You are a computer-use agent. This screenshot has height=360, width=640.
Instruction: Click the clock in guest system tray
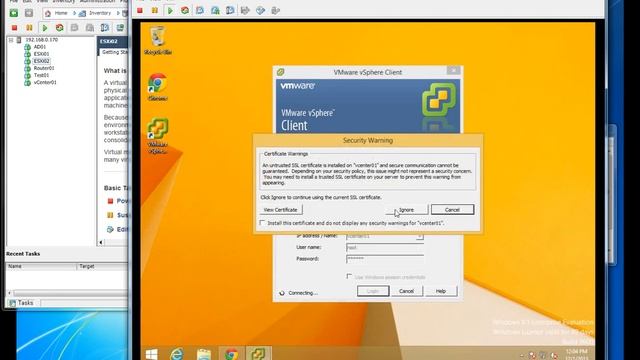point(577,355)
